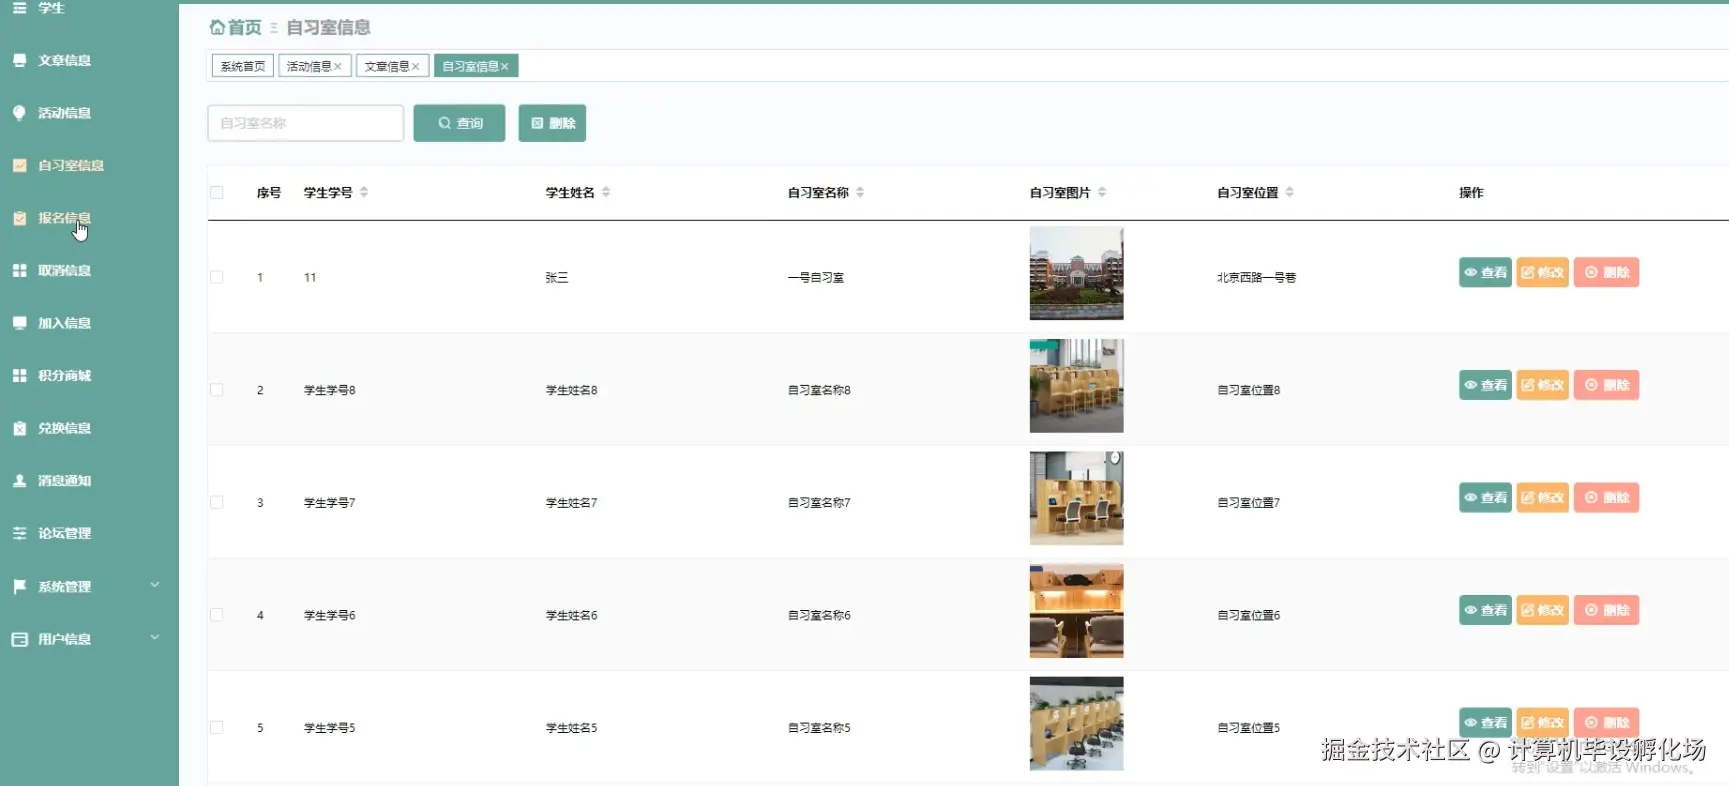Click the 系统管理 flag icon
The height and width of the screenshot is (786, 1729).
pyautogui.click(x=19, y=587)
